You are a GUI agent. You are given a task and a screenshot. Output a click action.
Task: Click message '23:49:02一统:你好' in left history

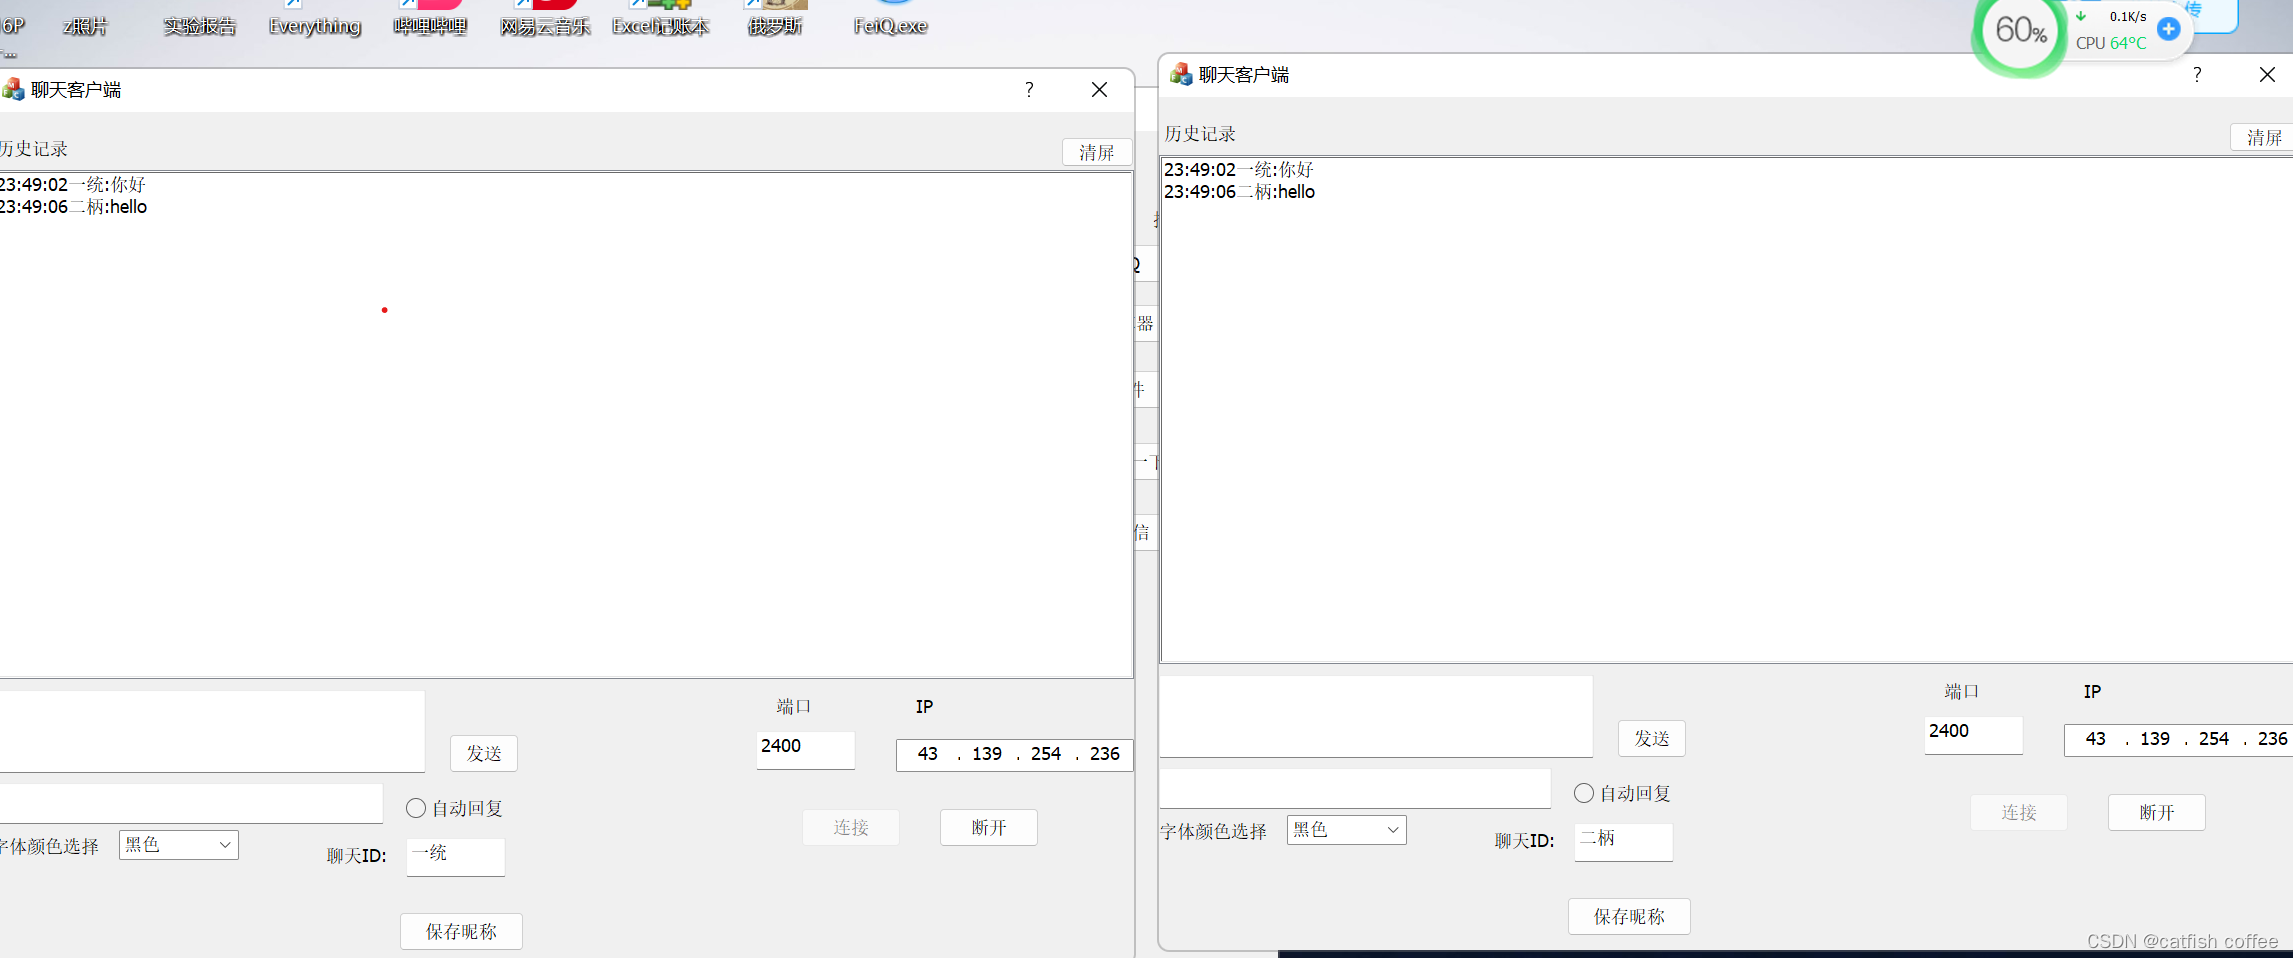(x=73, y=185)
